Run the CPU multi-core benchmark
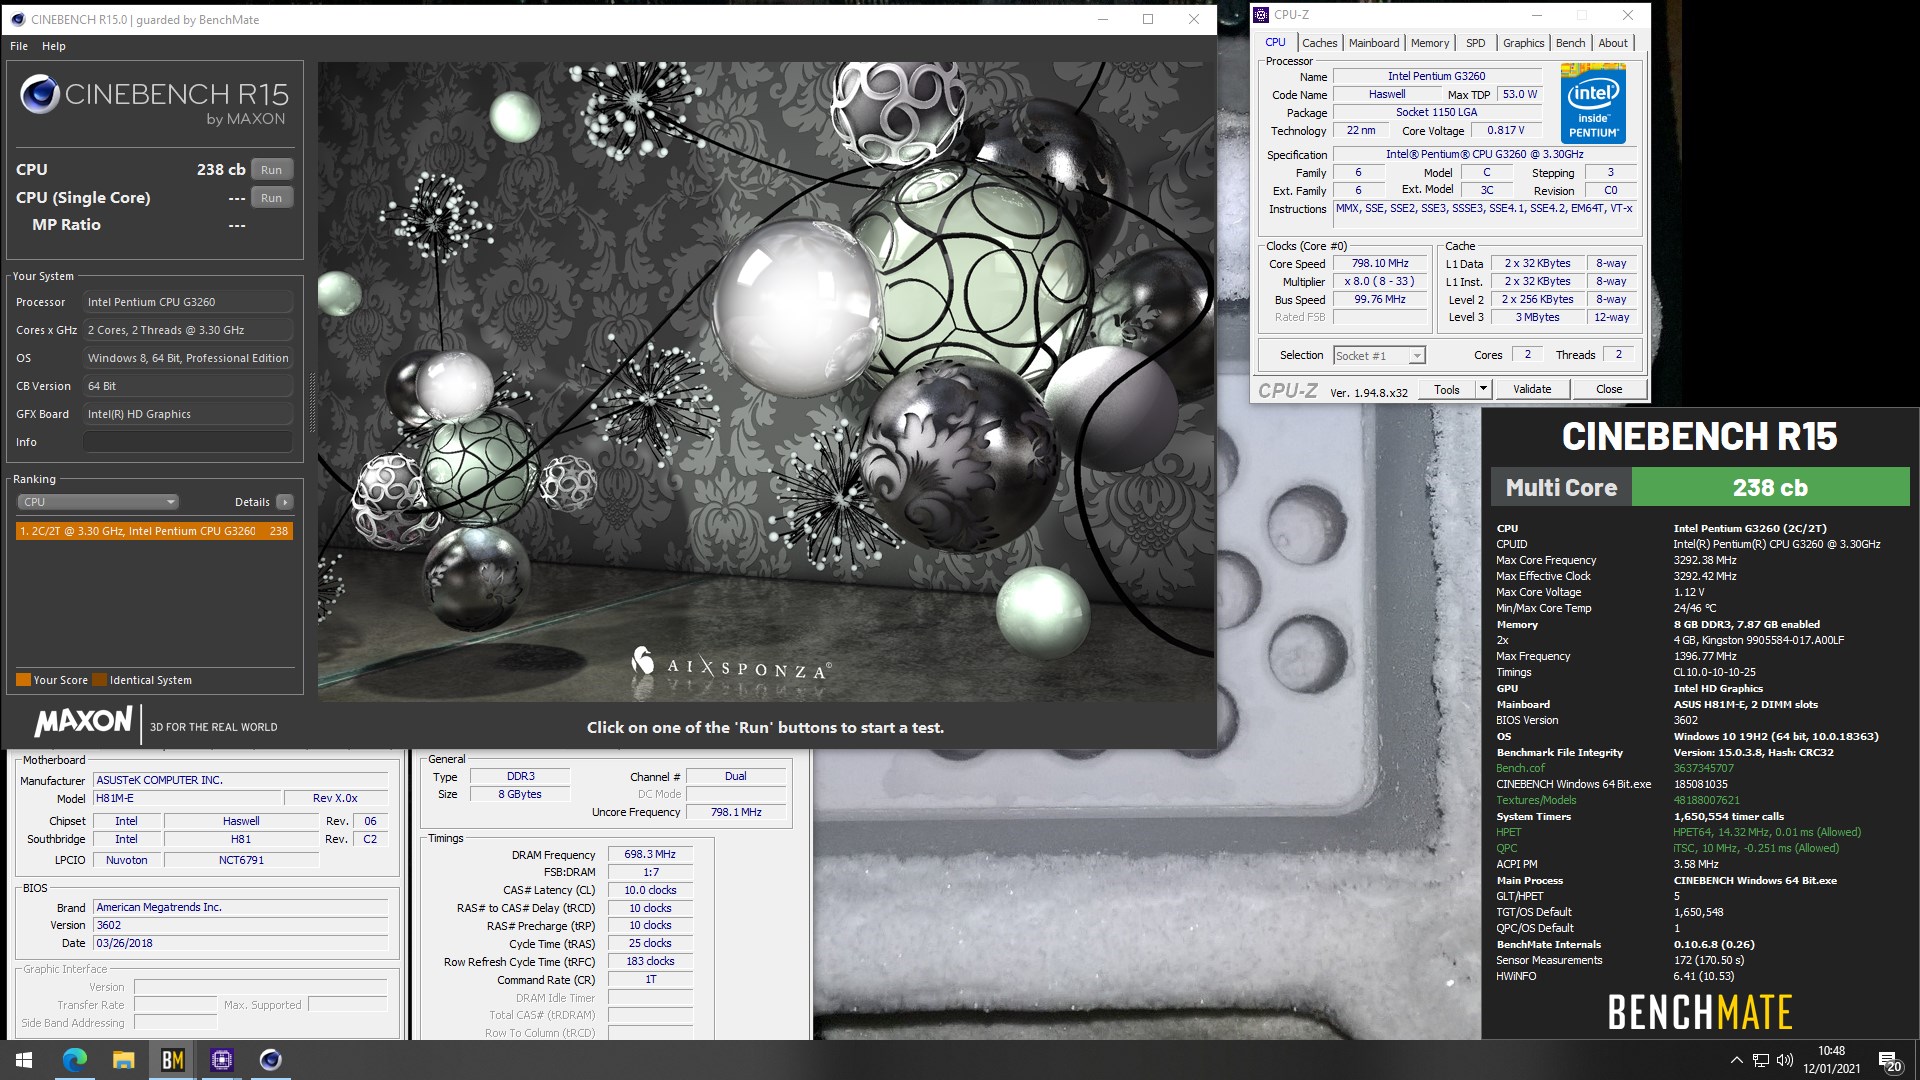 272,170
